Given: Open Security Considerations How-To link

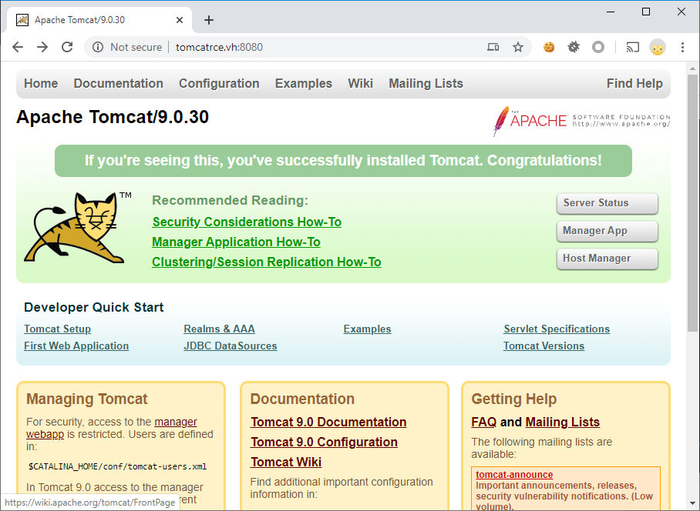Looking at the screenshot, I should [247, 222].
